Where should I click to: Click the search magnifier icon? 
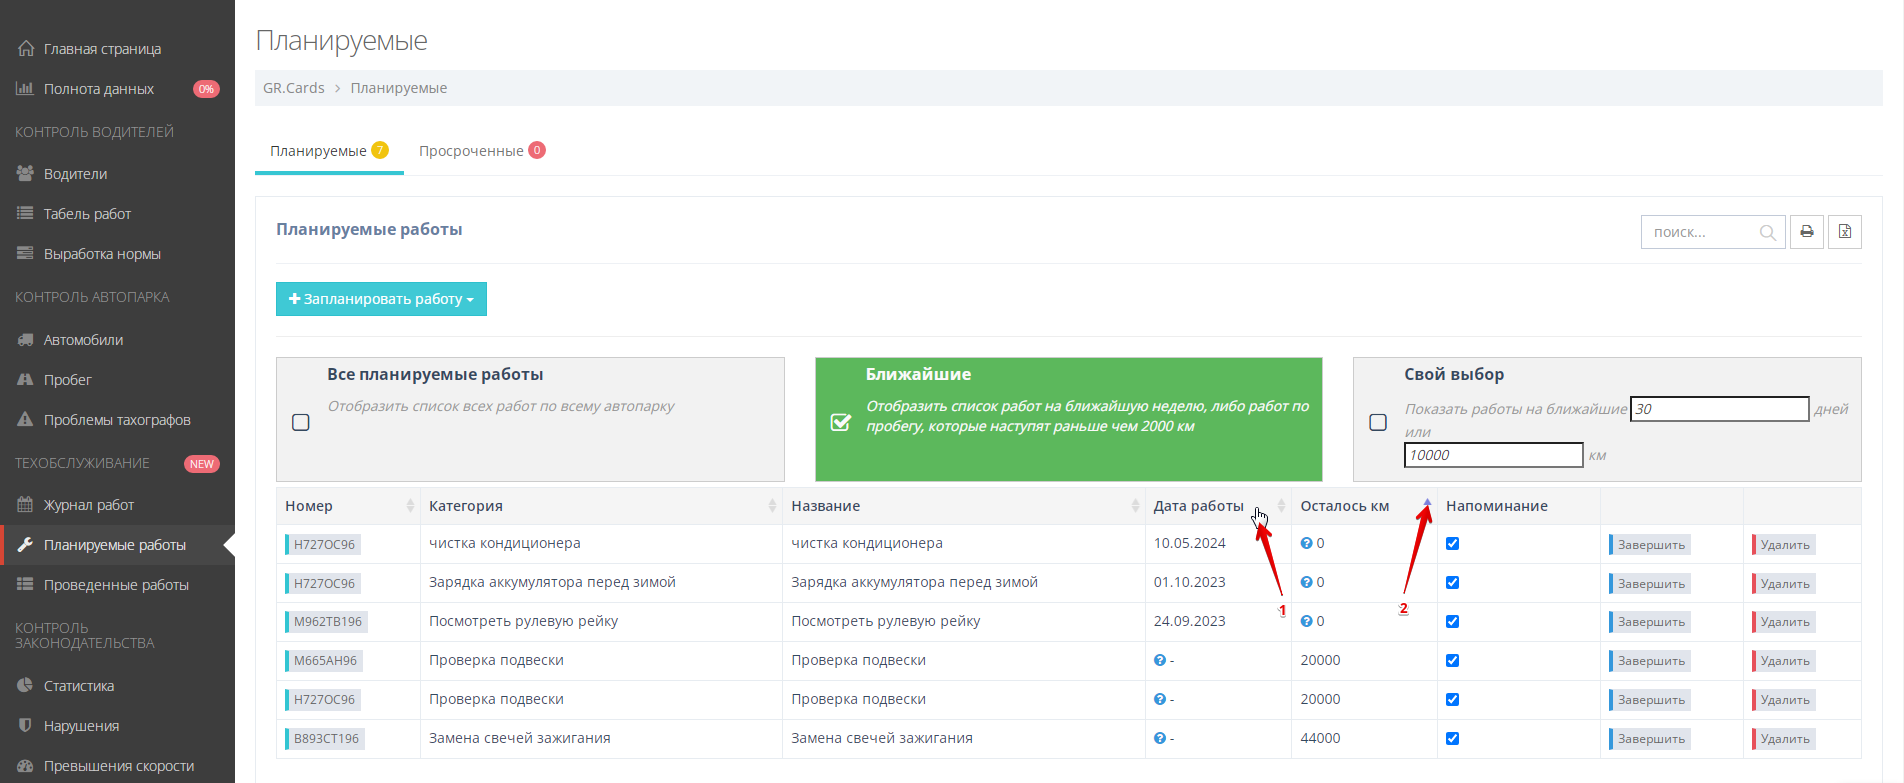(x=1767, y=233)
